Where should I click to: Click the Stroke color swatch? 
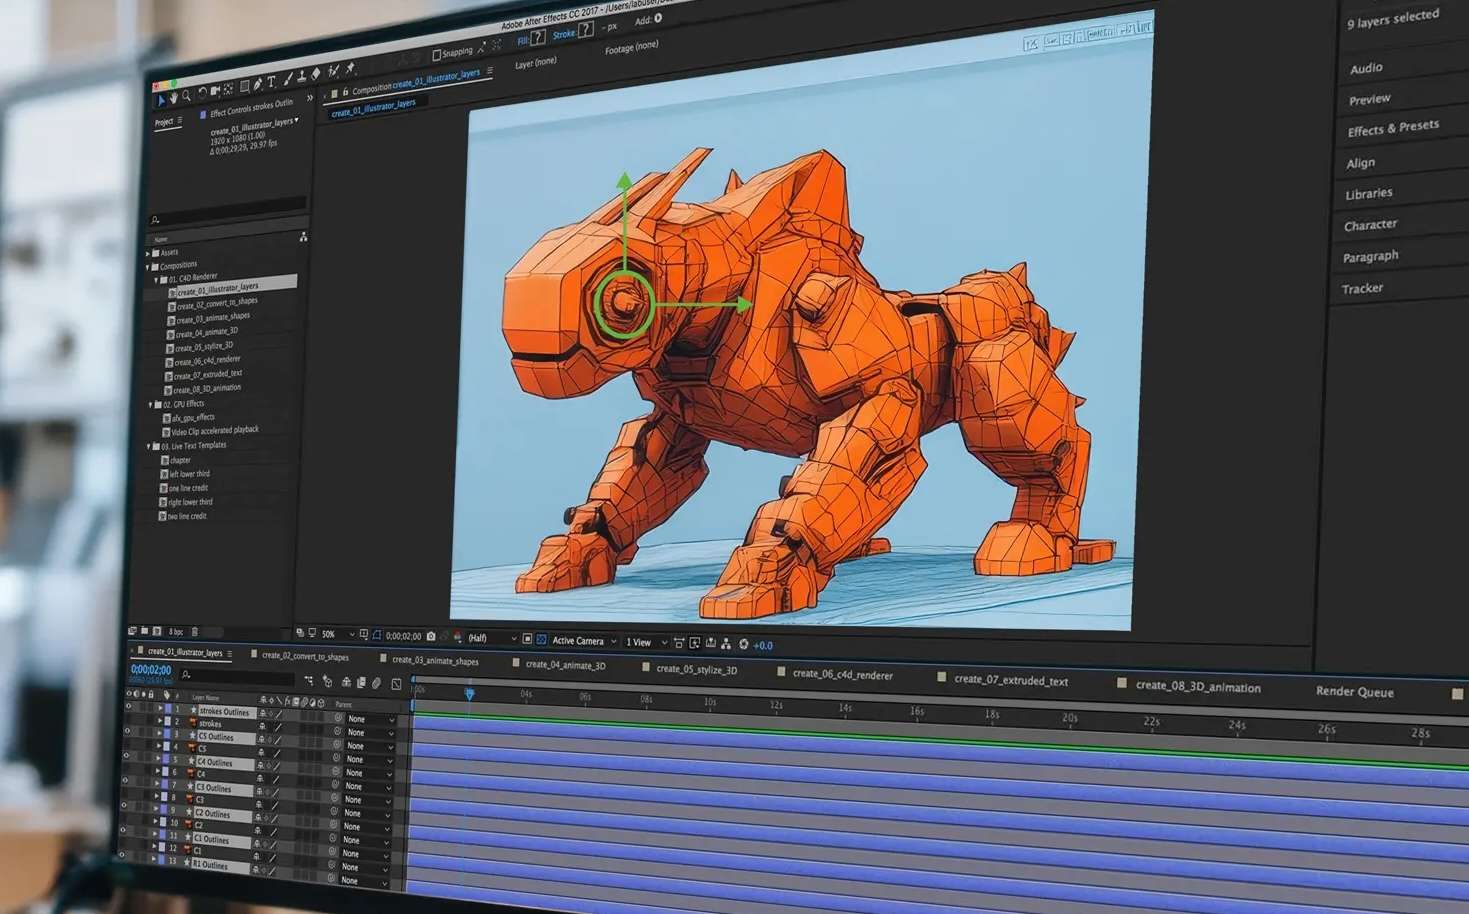click(586, 30)
